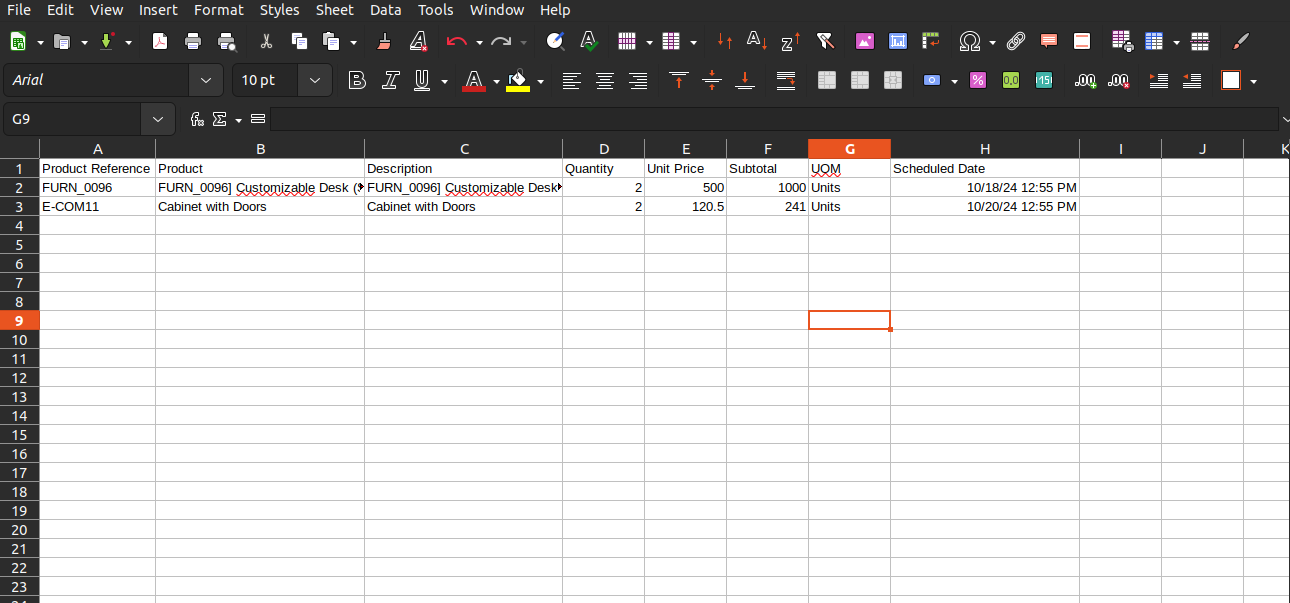The width and height of the screenshot is (1290, 603).
Task: Save the document with the green arrow icon
Action: pos(106,42)
